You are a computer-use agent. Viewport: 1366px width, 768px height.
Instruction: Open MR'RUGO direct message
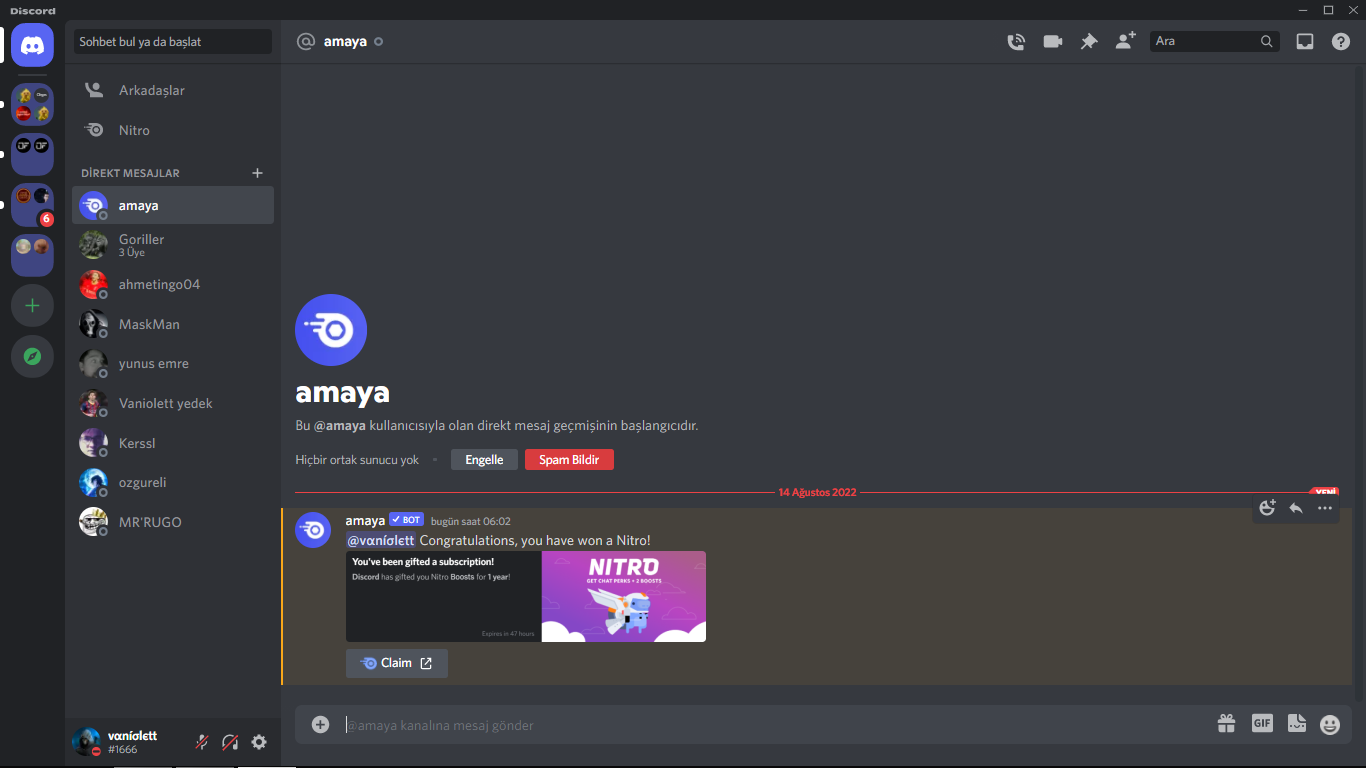173,522
